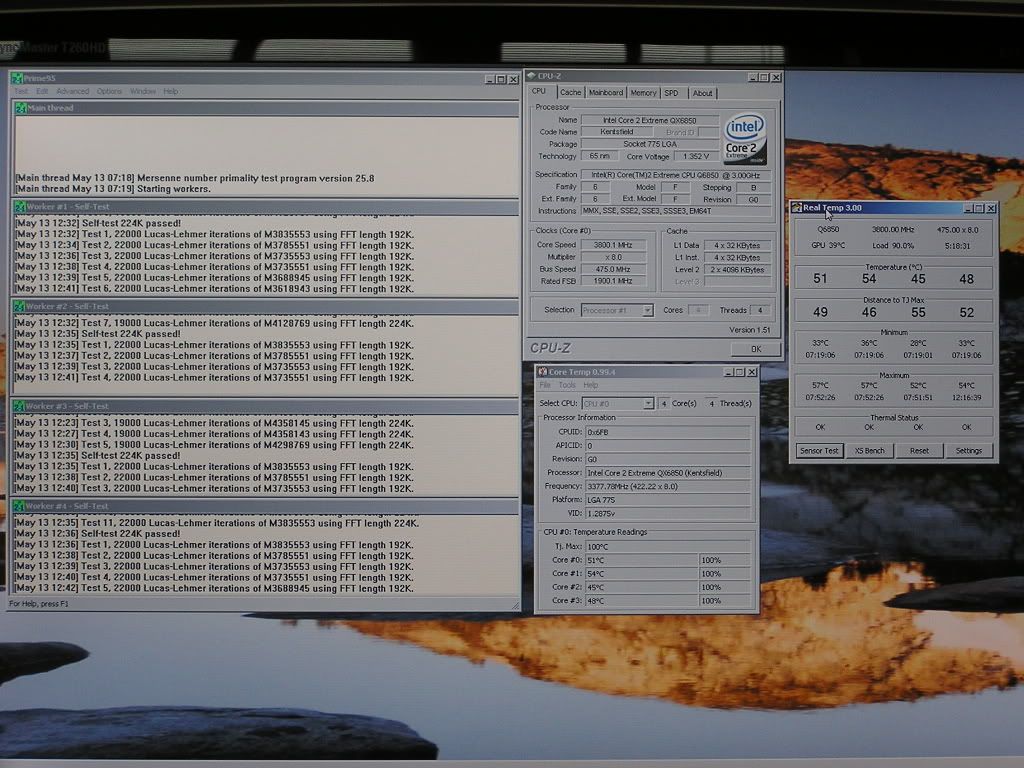
Task: Click the Prime95 status bar 'For Help, press F1'
Action: click(x=39, y=604)
